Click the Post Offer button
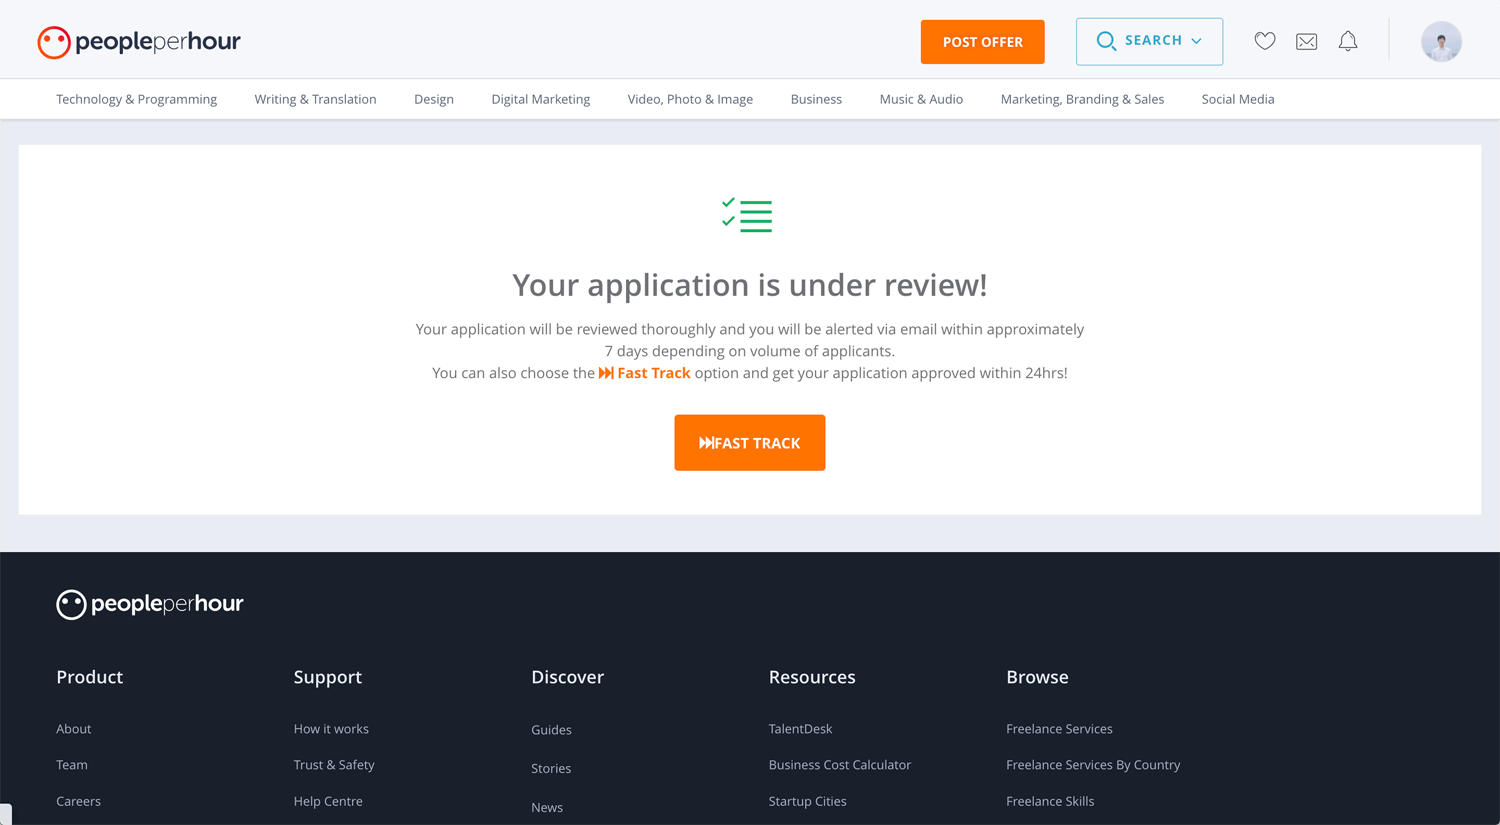The width and height of the screenshot is (1500, 825). coord(982,42)
